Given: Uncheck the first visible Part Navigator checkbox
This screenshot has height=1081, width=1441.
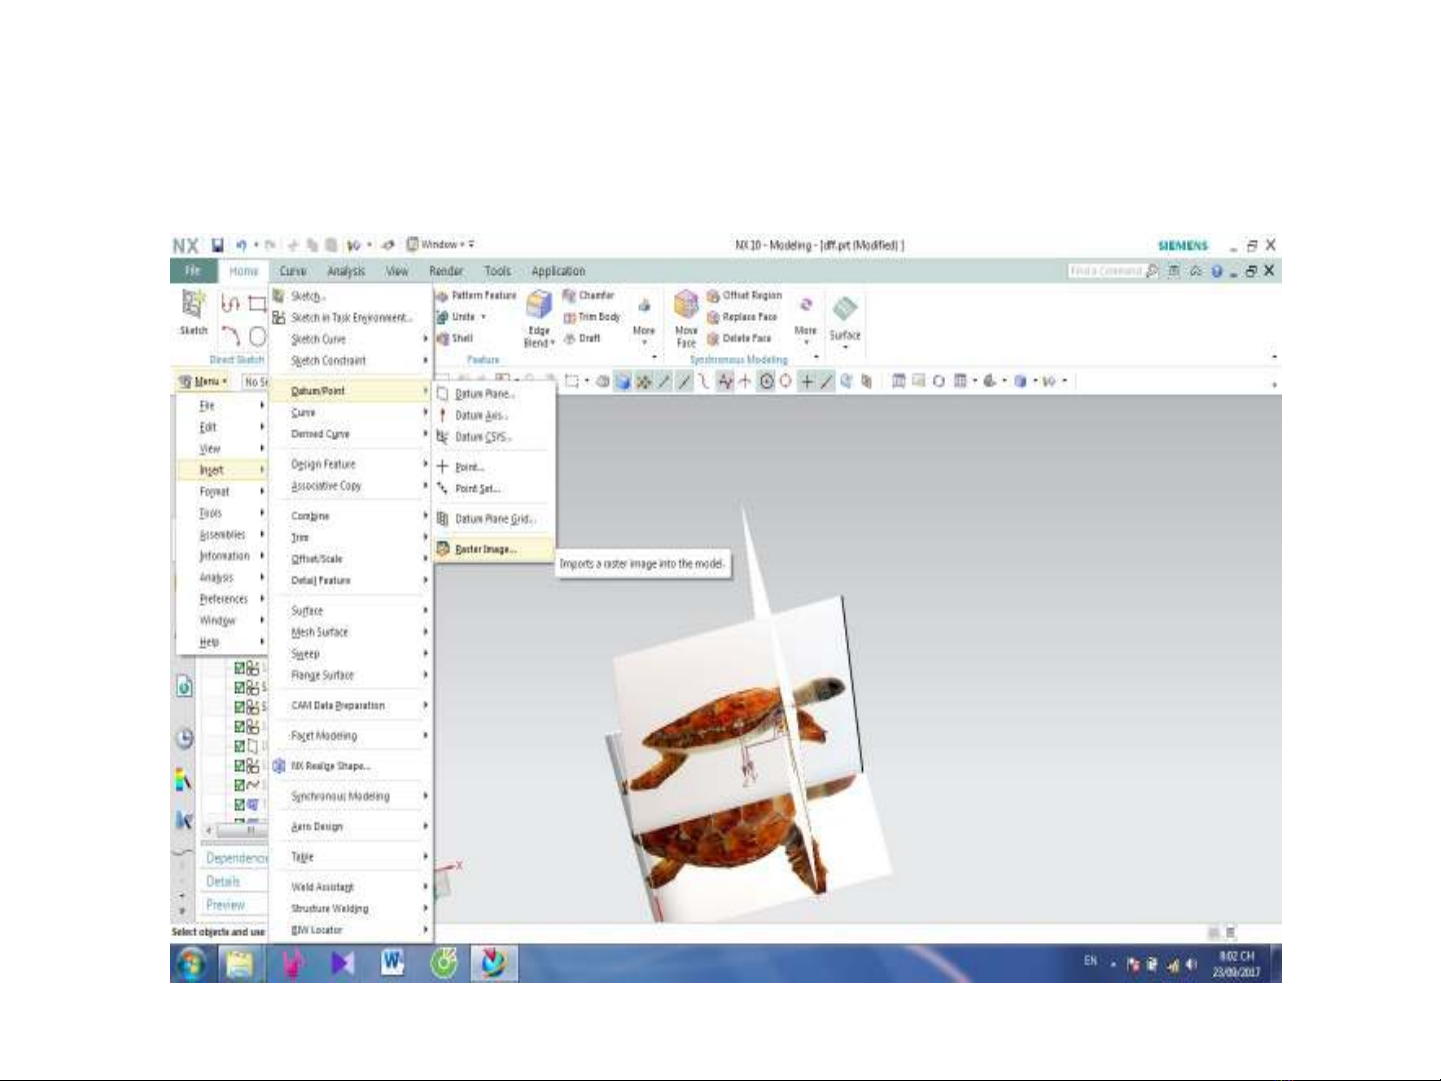Looking at the screenshot, I should 240,668.
